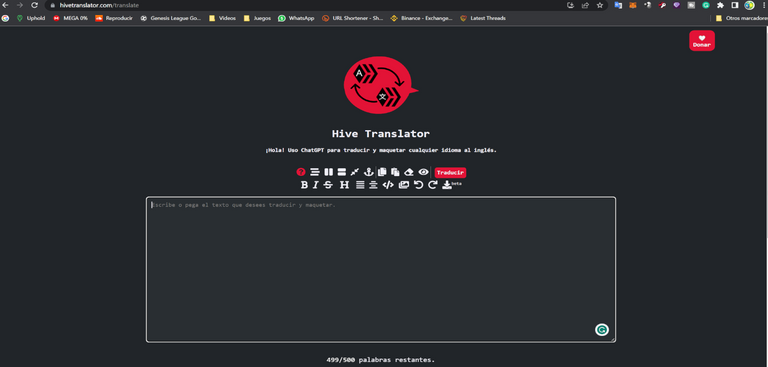Open the Uphold bookmark
Viewport: 768px width, 367px height.
coord(30,18)
